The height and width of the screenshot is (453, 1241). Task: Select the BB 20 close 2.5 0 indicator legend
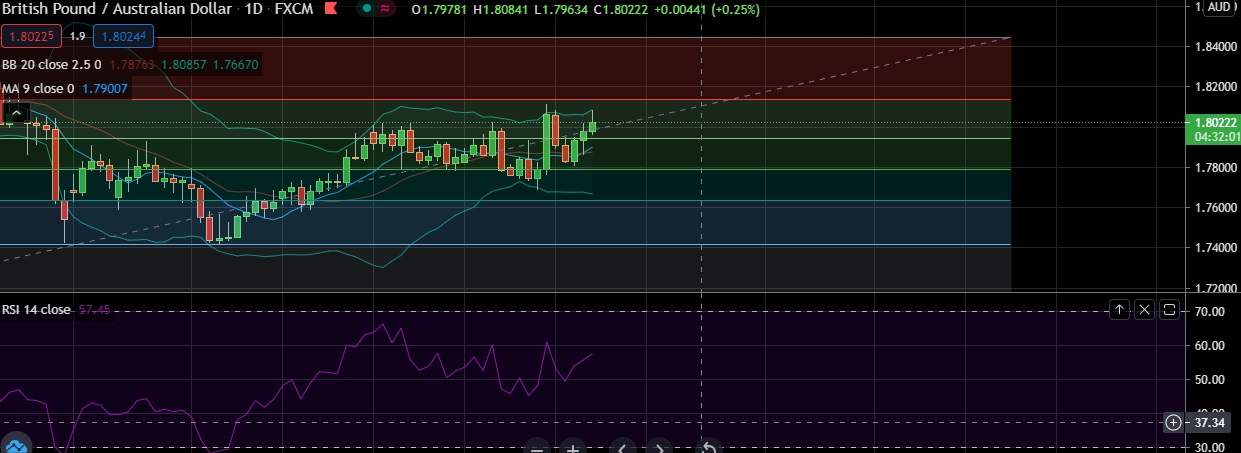pos(52,64)
